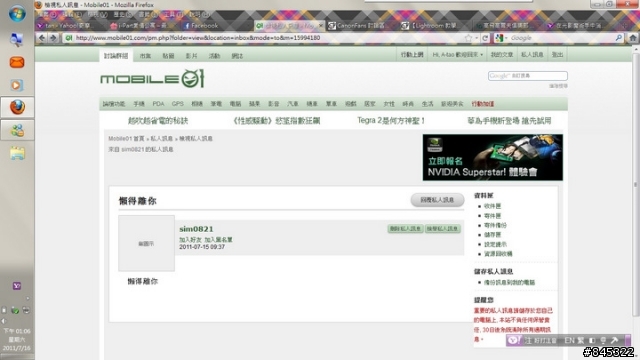Go to the Firefox home page icon
640x360 pixels.
[633, 38]
